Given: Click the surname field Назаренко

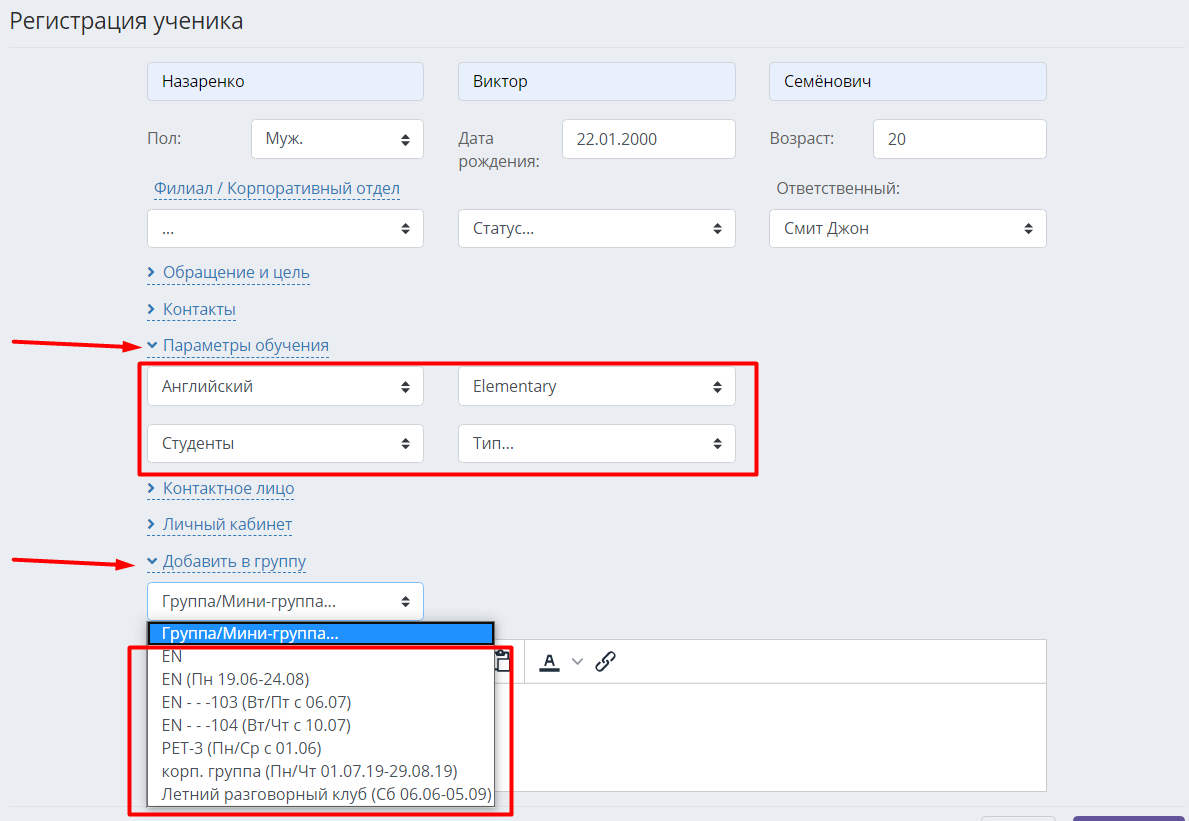Looking at the screenshot, I should pyautogui.click(x=285, y=81).
